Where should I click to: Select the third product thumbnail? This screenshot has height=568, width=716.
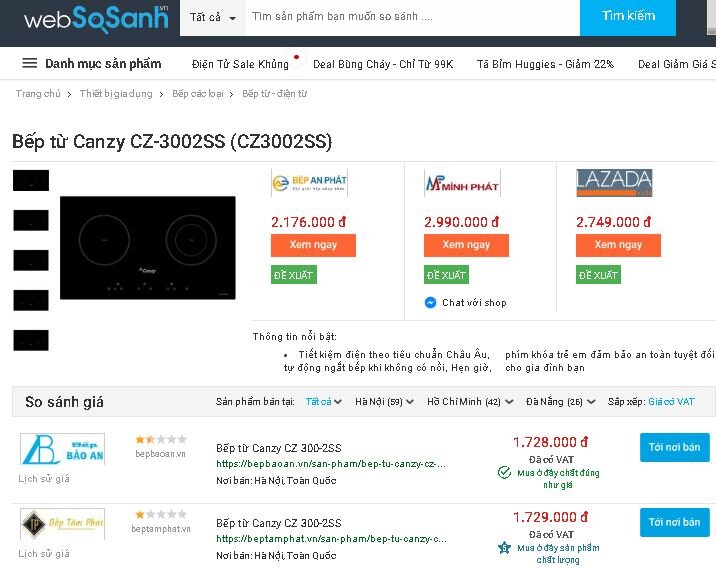point(31,260)
